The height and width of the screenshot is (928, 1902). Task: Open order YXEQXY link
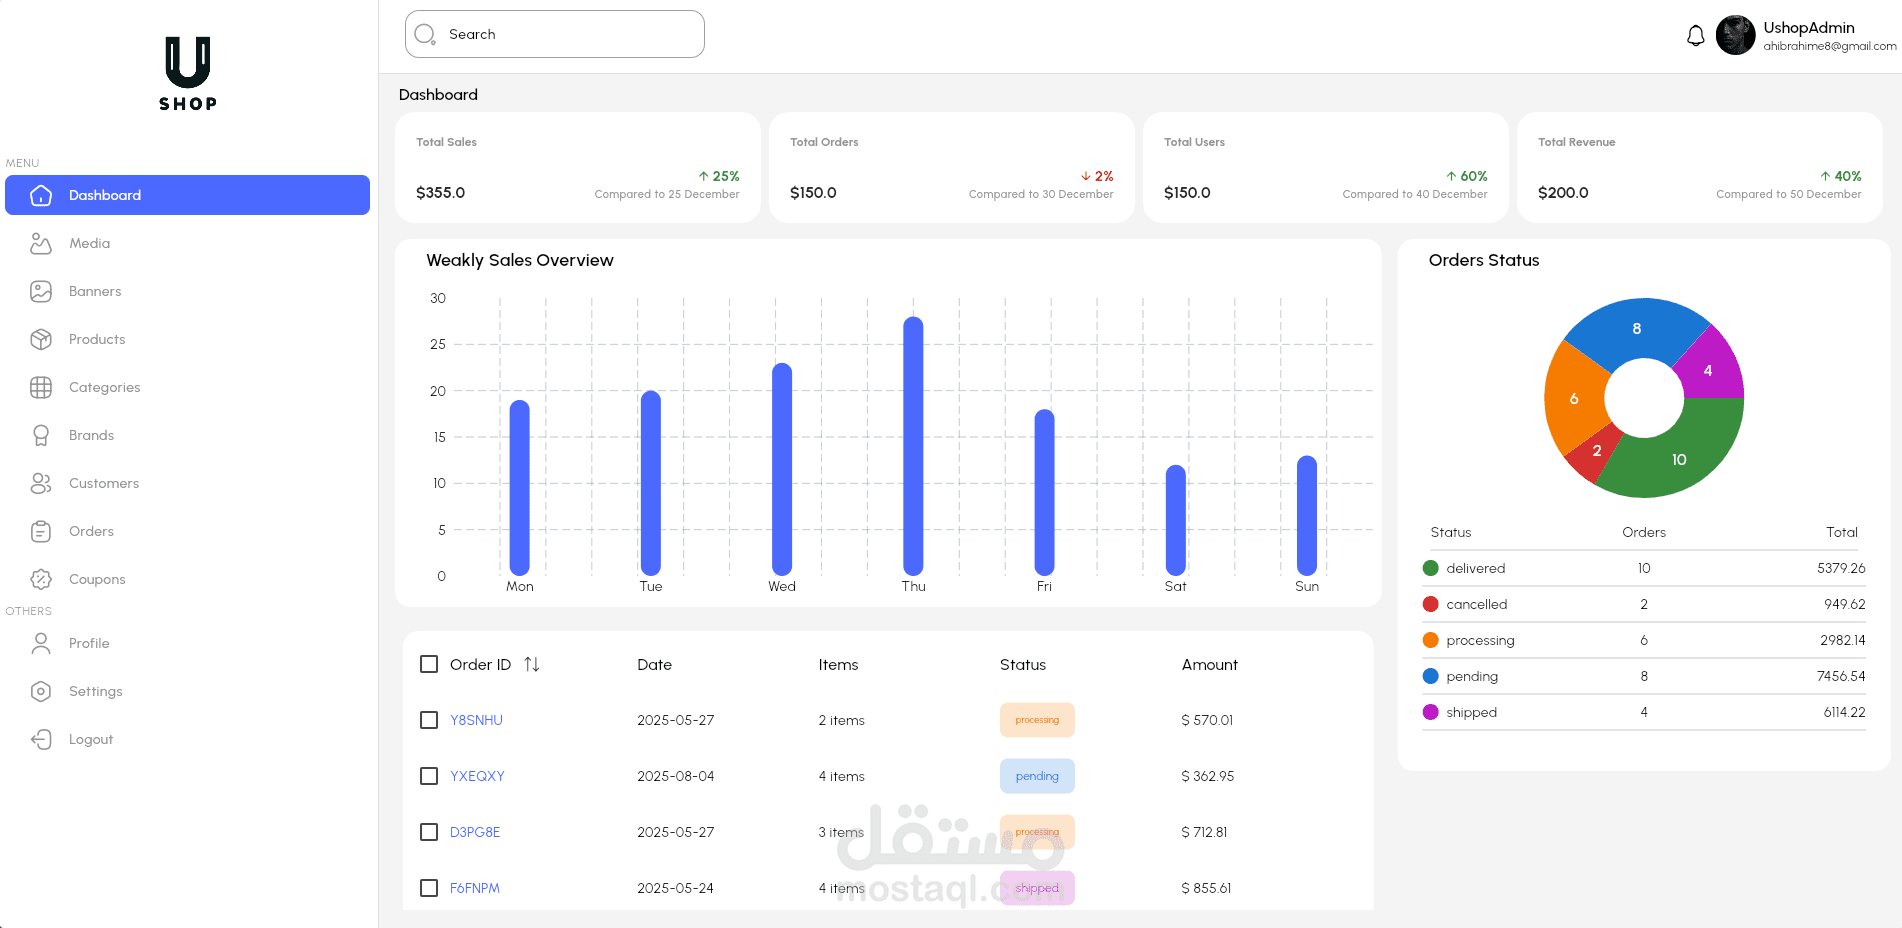(x=477, y=775)
